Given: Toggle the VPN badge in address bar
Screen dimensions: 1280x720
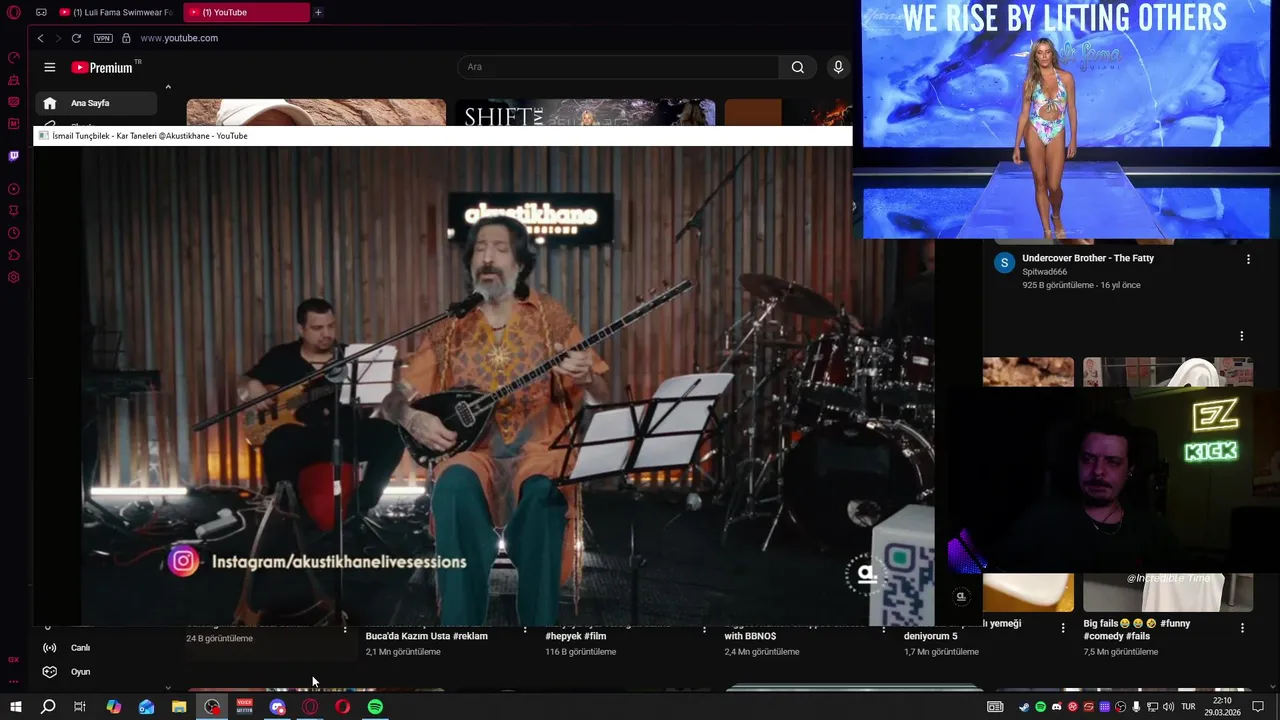Looking at the screenshot, I should [103, 38].
